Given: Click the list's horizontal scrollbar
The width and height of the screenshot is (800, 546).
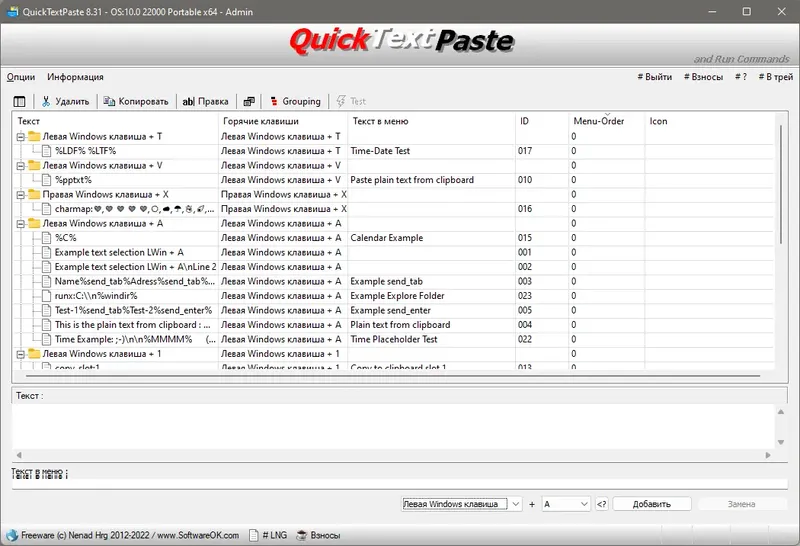Looking at the screenshot, I should 393,376.
